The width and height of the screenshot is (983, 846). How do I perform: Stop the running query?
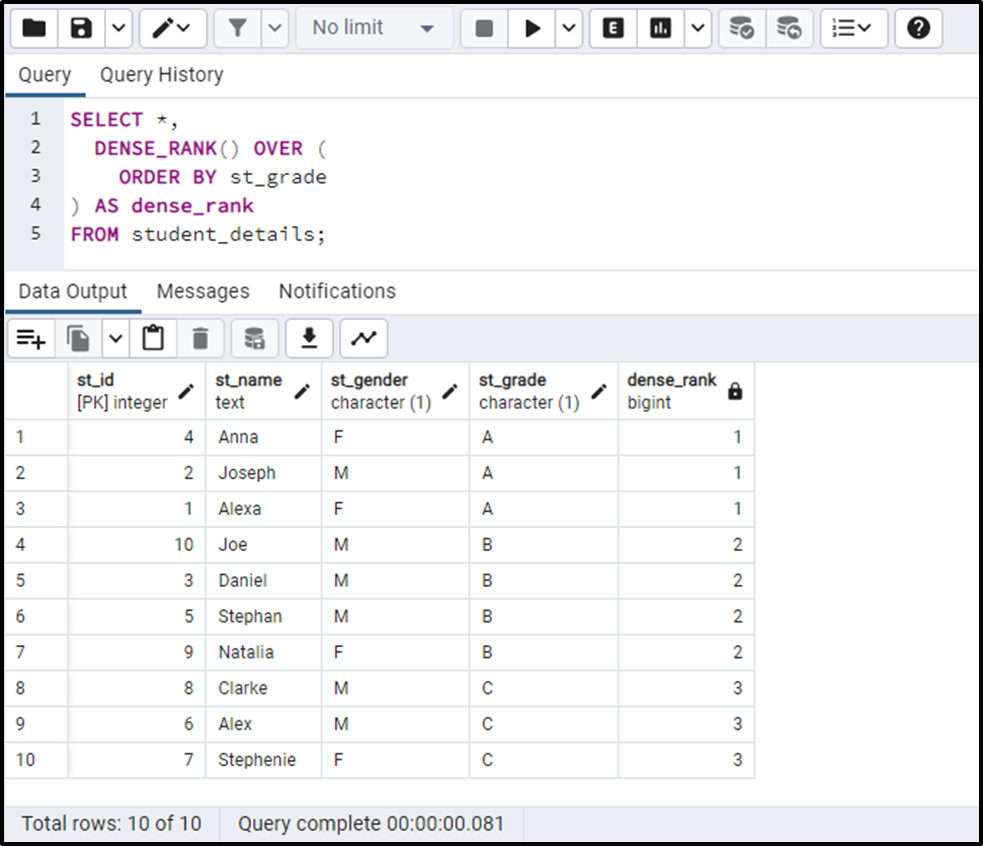click(484, 28)
